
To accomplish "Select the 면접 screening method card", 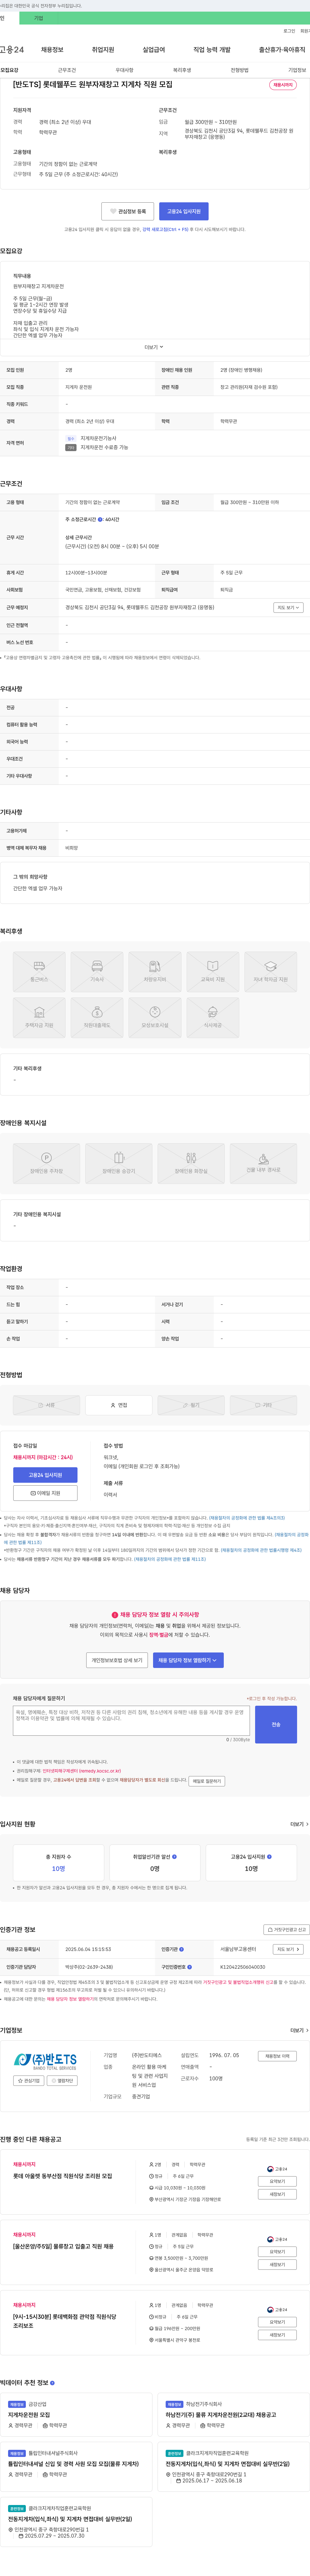I will click(x=119, y=1405).
